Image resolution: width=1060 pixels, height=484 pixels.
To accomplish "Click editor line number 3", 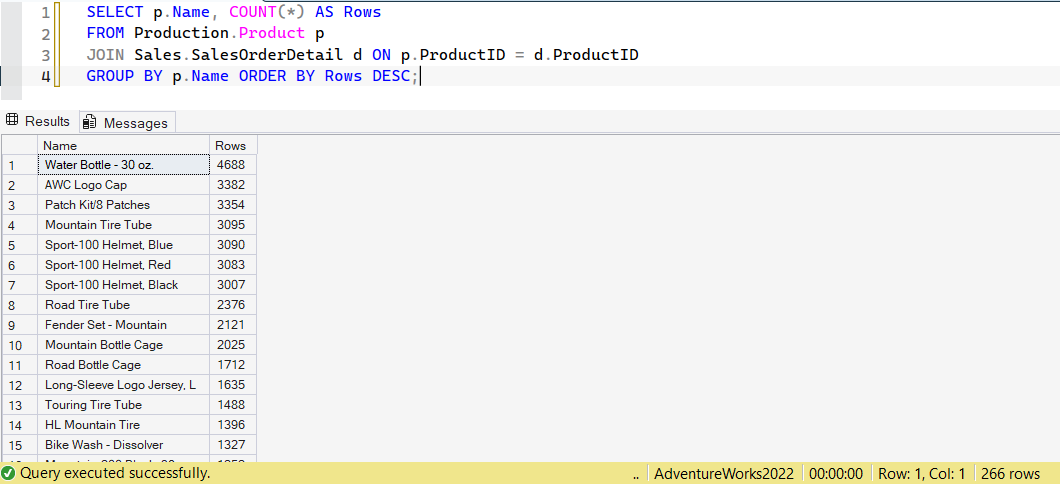I will point(45,55).
